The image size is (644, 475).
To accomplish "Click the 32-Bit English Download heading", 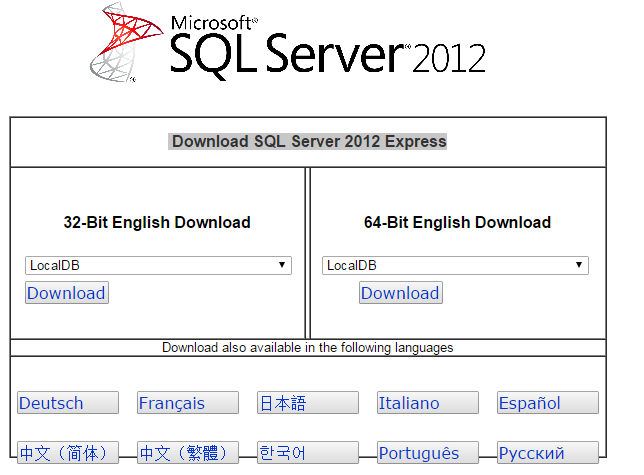I will click(x=157, y=223).
